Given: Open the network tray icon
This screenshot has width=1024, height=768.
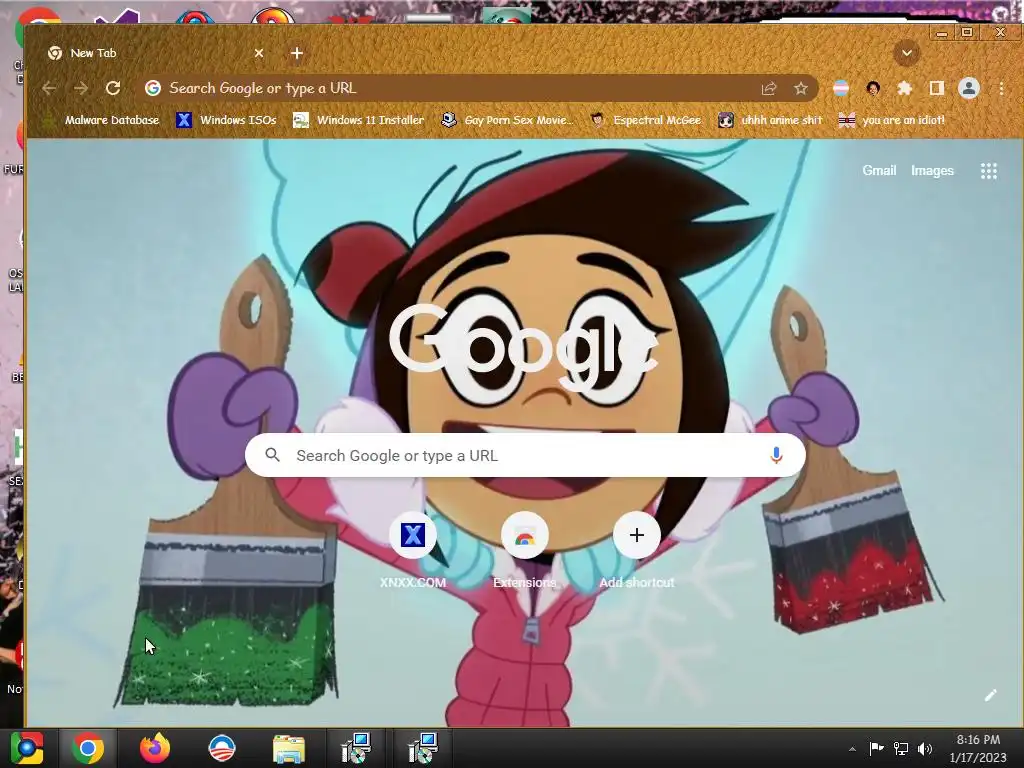Looking at the screenshot, I should click(901, 748).
